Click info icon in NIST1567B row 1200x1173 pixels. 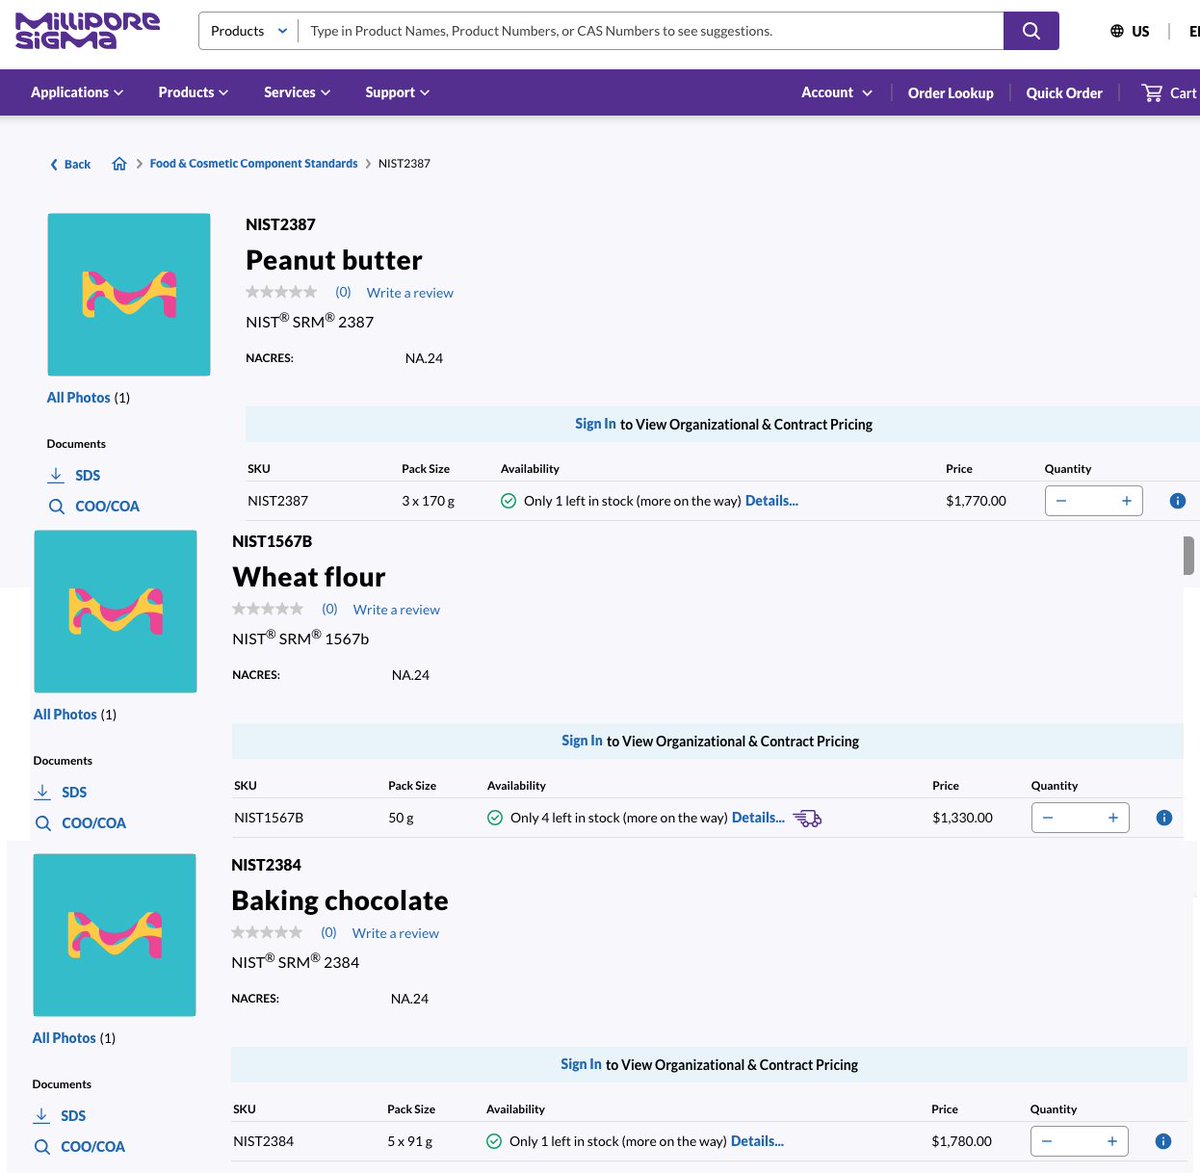tap(1164, 818)
